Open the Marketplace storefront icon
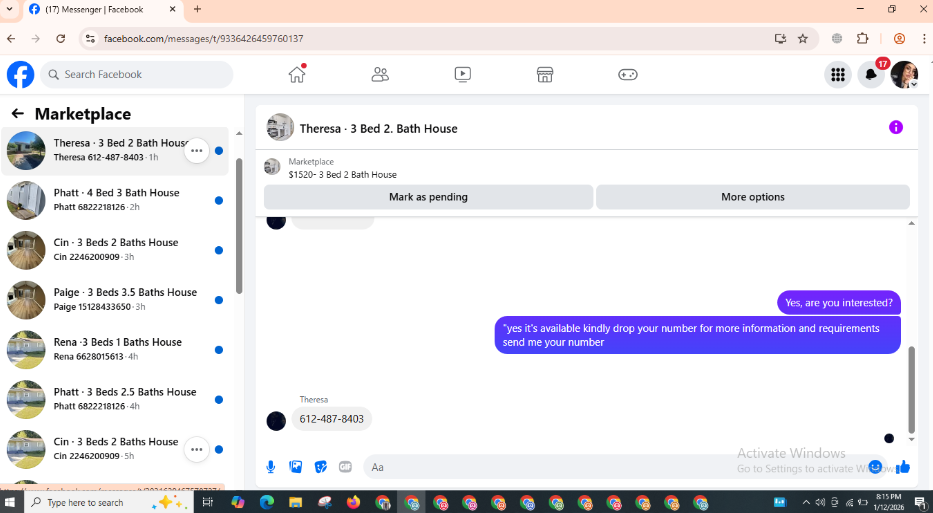This screenshot has height=513, width=933. (x=545, y=74)
